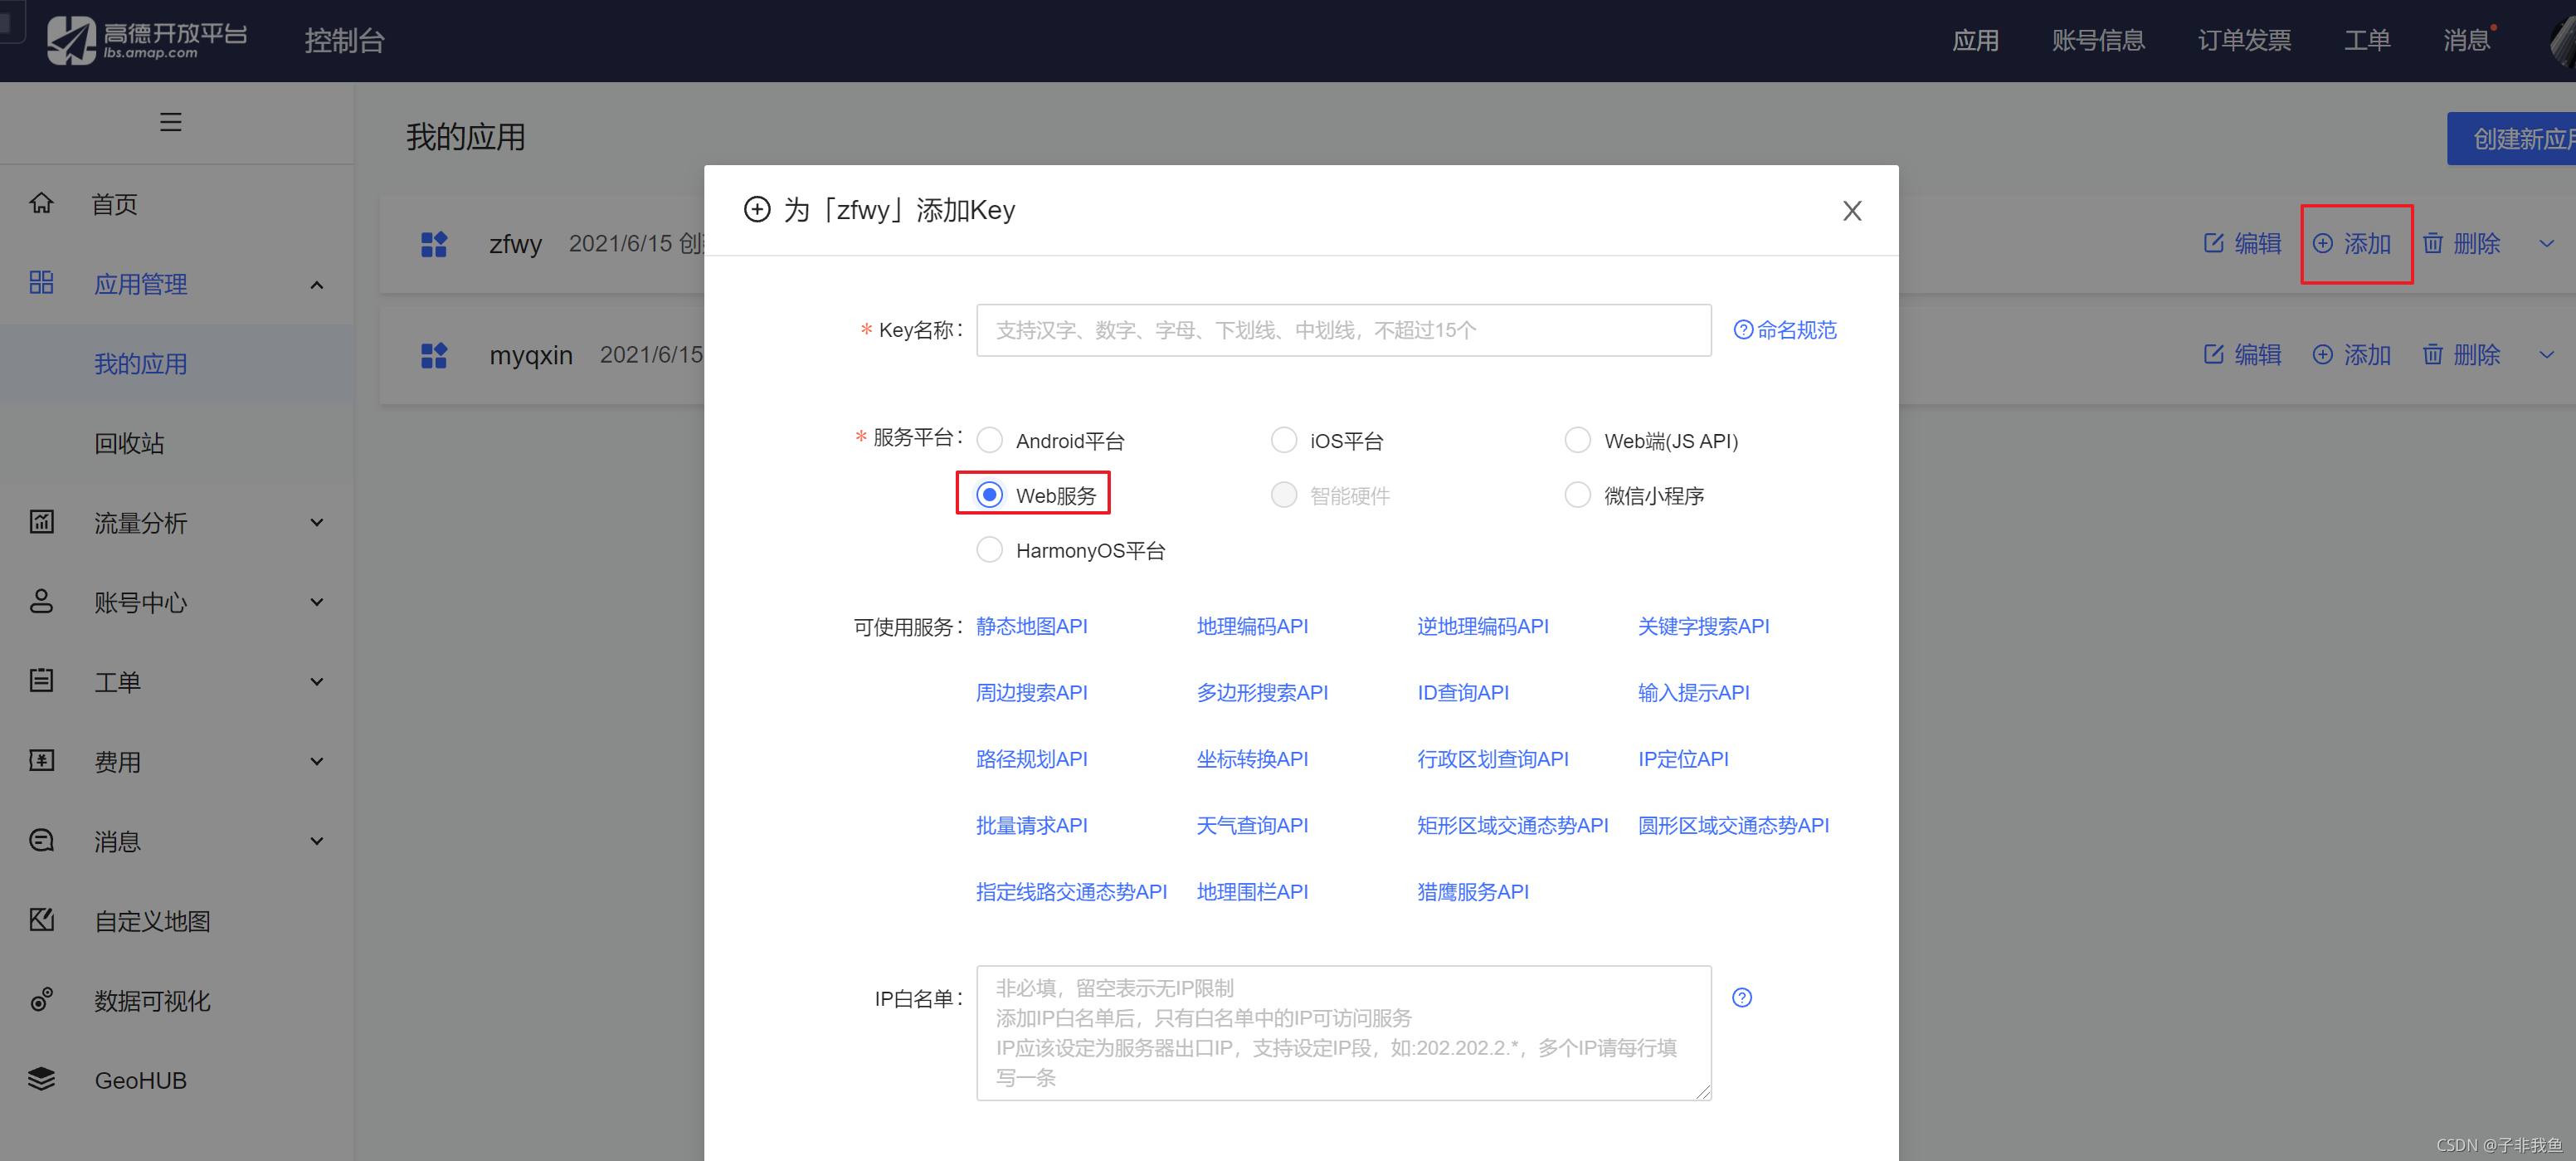This screenshot has height=1161, width=2576.
Task: Open 消息 in the top navigation
Action: (x=2466, y=40)
